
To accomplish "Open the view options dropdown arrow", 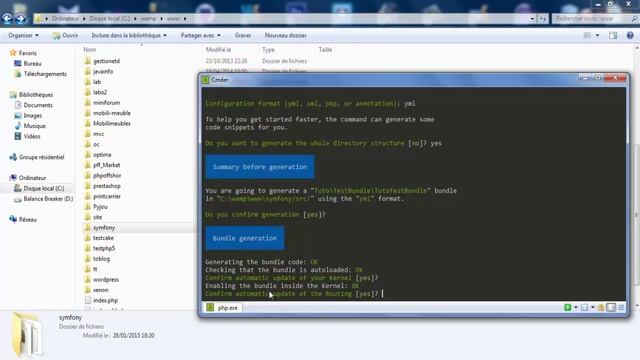I will [x=598, y=36].
